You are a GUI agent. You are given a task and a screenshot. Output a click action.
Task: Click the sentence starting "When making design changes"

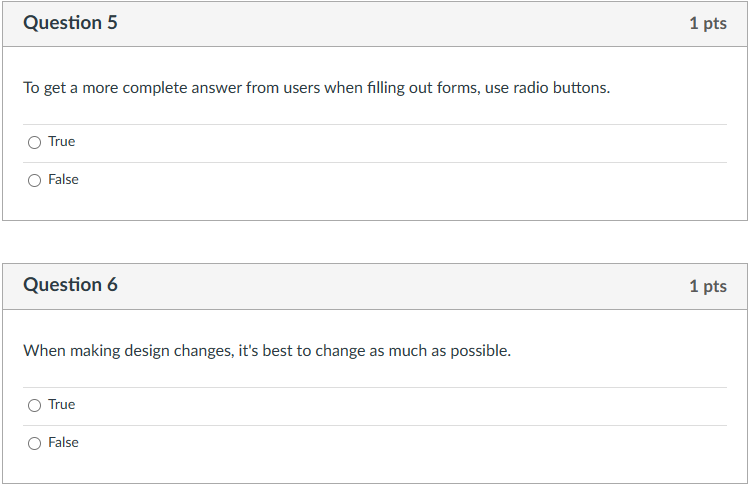coord(267,351)
